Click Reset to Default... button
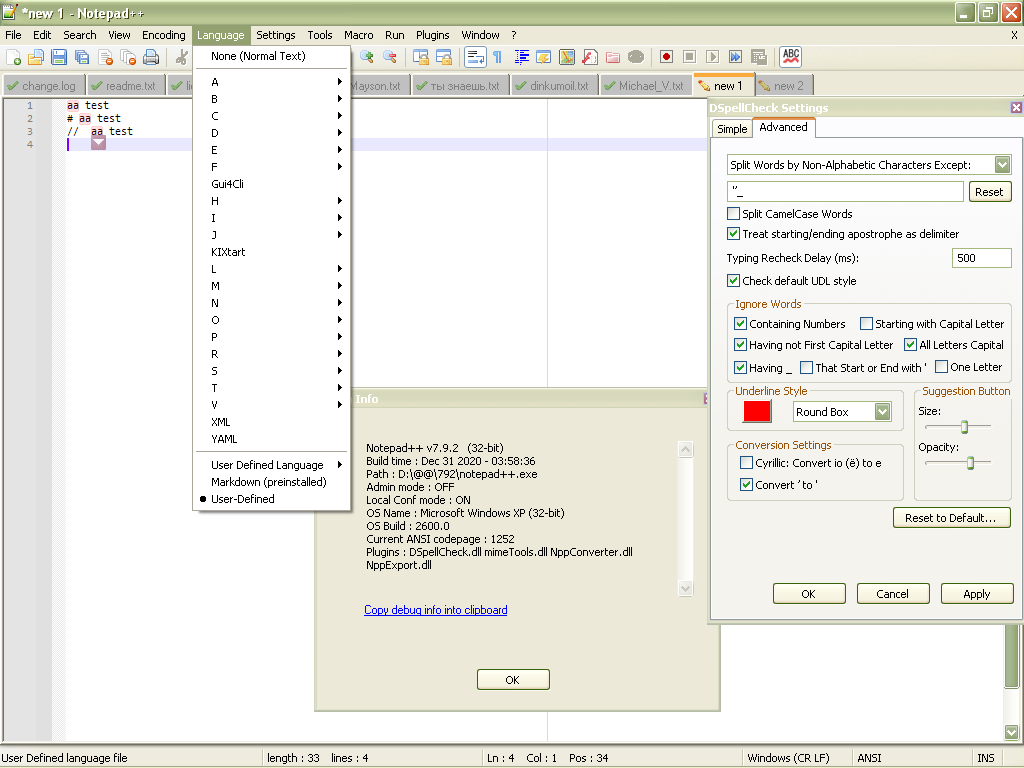 [951, 518]
